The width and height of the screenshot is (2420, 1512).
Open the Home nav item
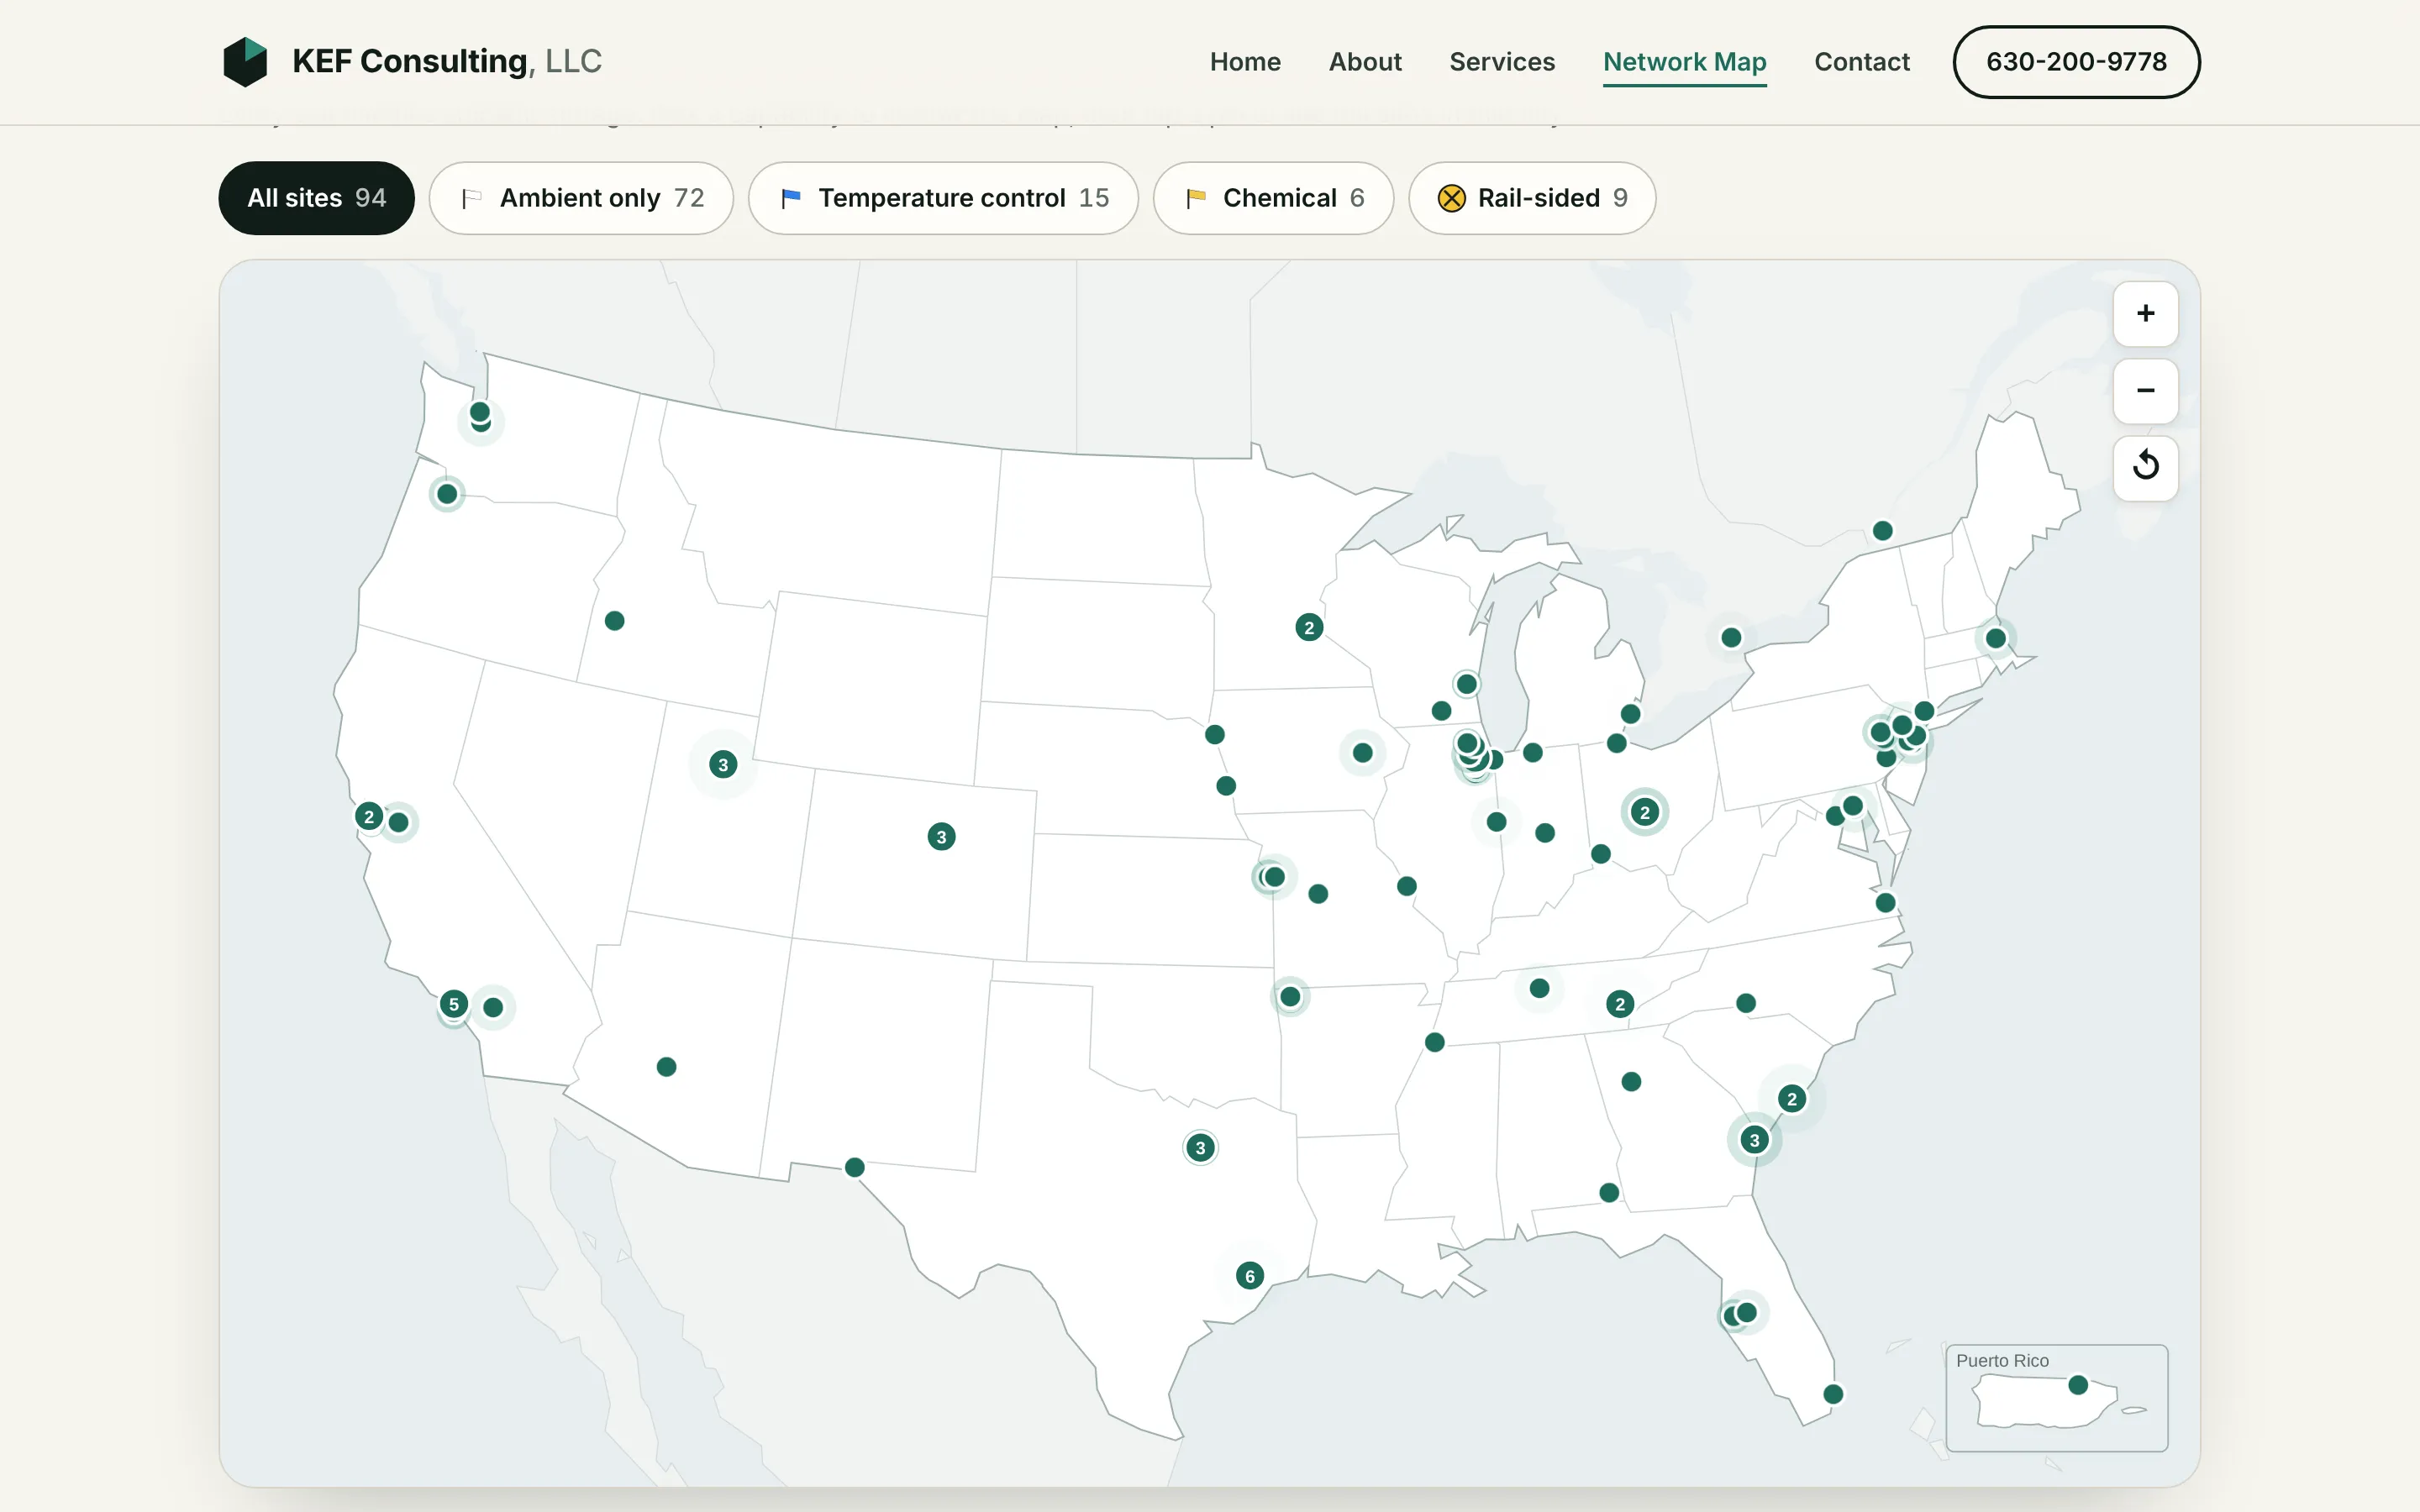1245,62
